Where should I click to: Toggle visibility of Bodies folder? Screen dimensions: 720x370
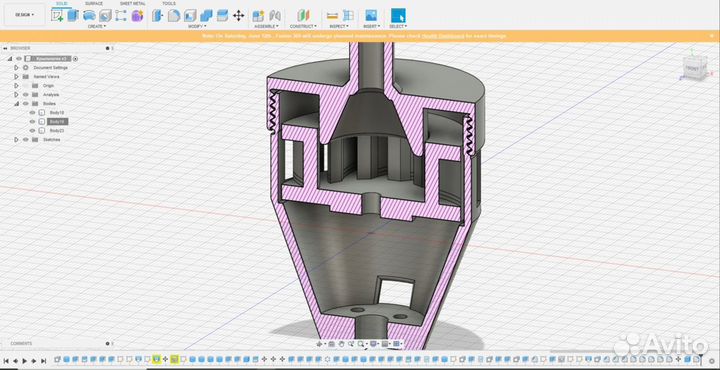point(26,104)
